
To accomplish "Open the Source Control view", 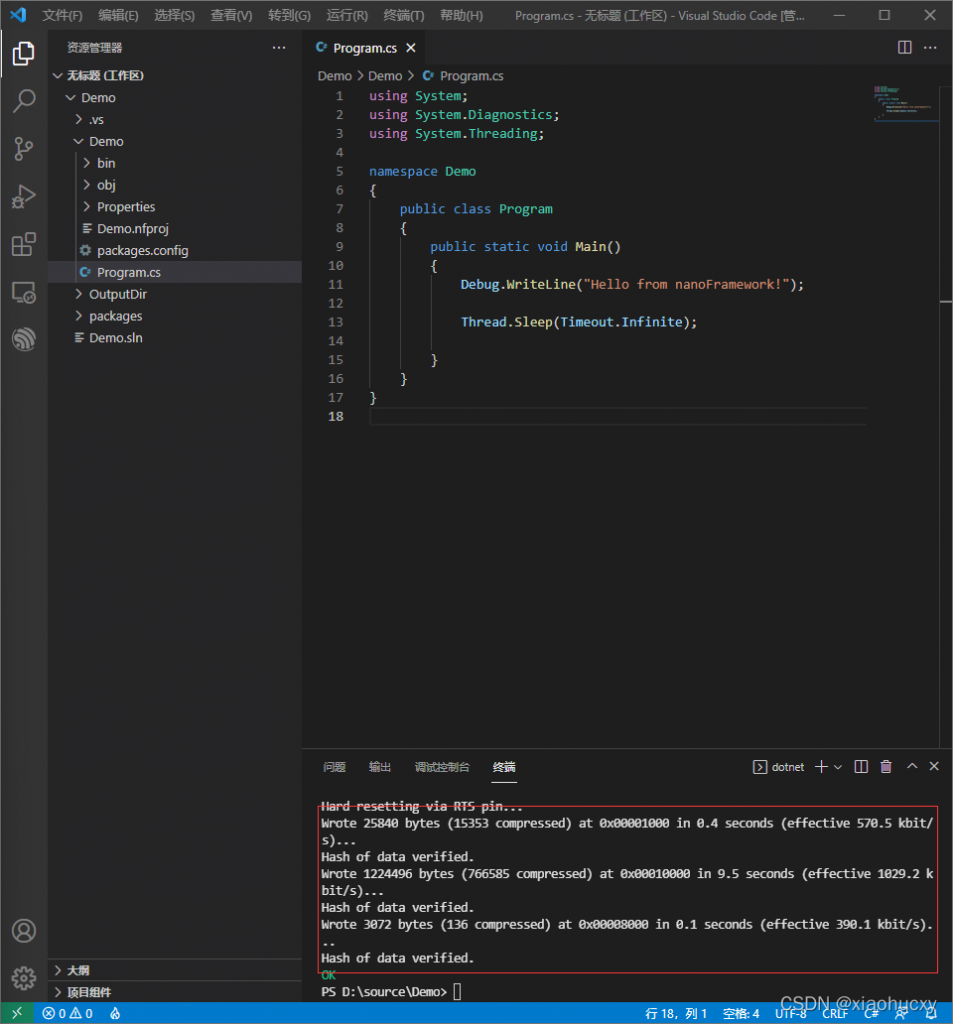I will tap(24, 149).
